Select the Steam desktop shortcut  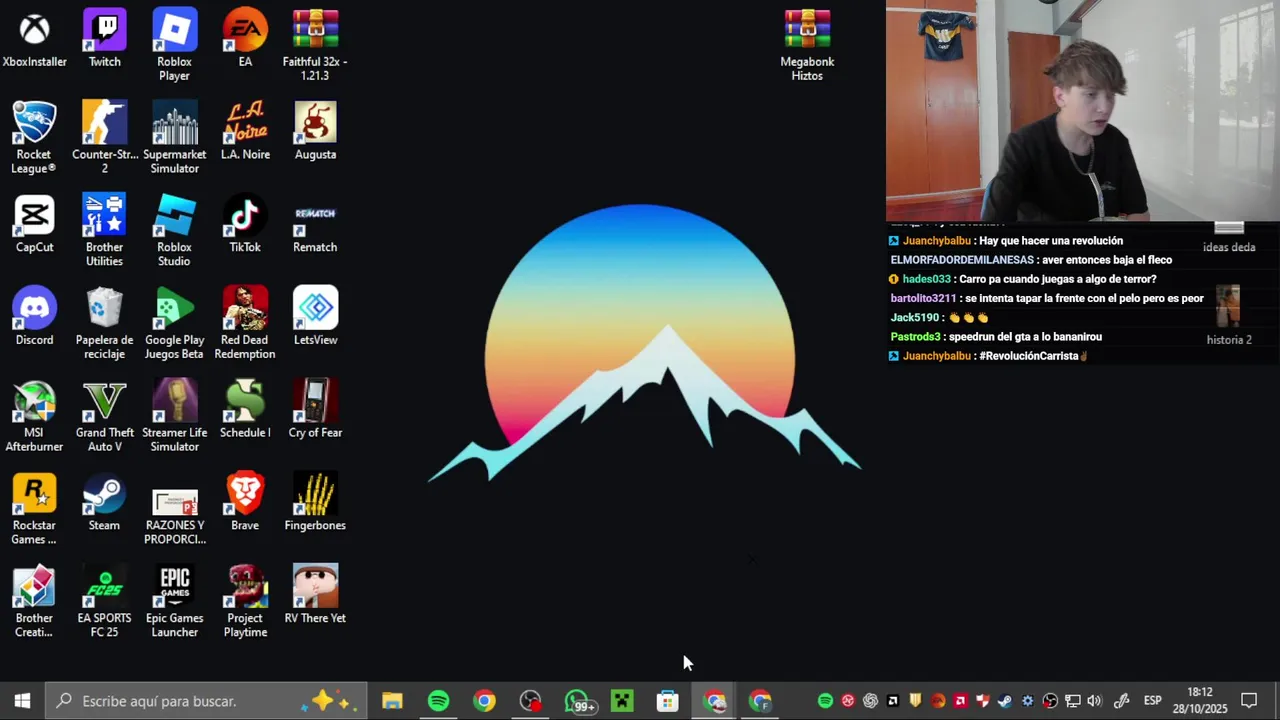click(x=104, y=503)
